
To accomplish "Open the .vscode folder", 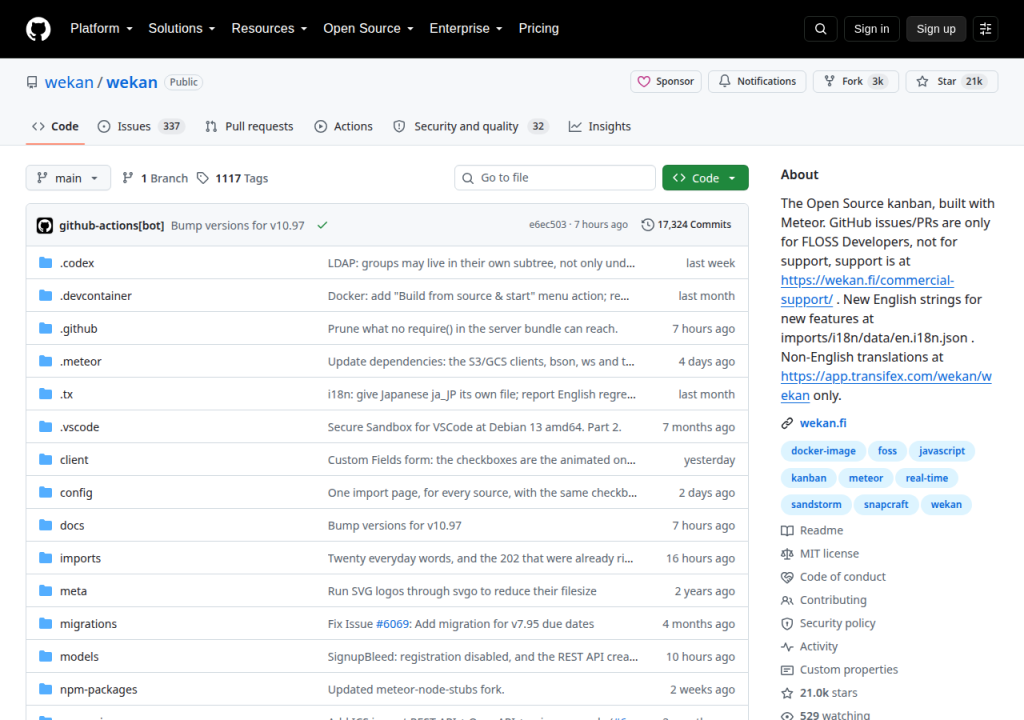I will (x=80, y=427).
